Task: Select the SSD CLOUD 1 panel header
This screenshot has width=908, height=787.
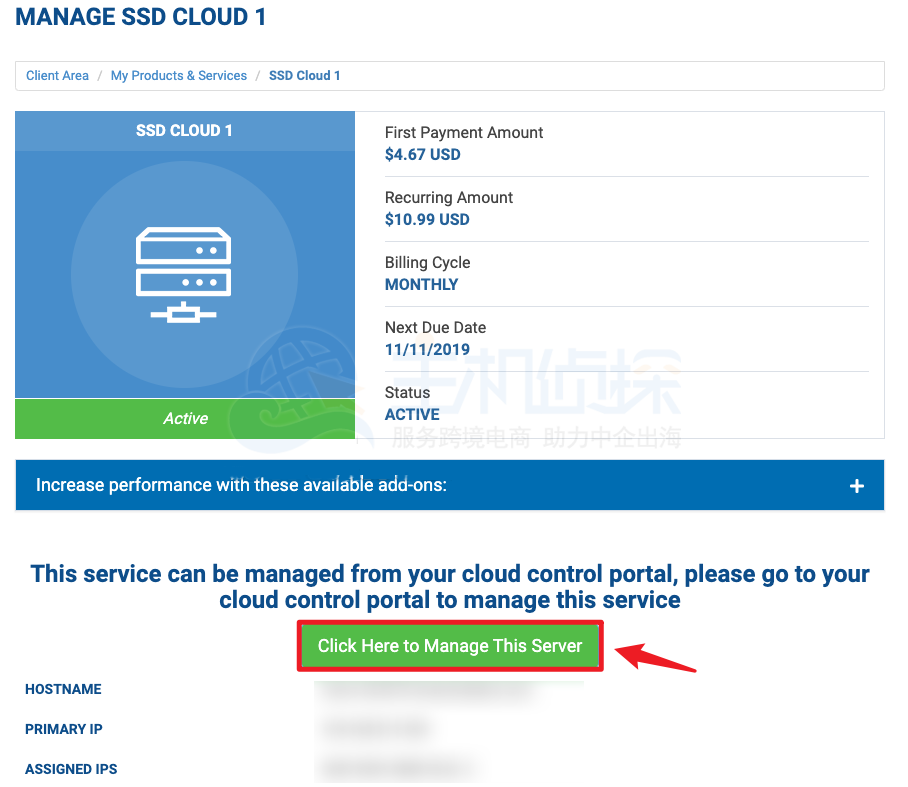Action: 184,130
